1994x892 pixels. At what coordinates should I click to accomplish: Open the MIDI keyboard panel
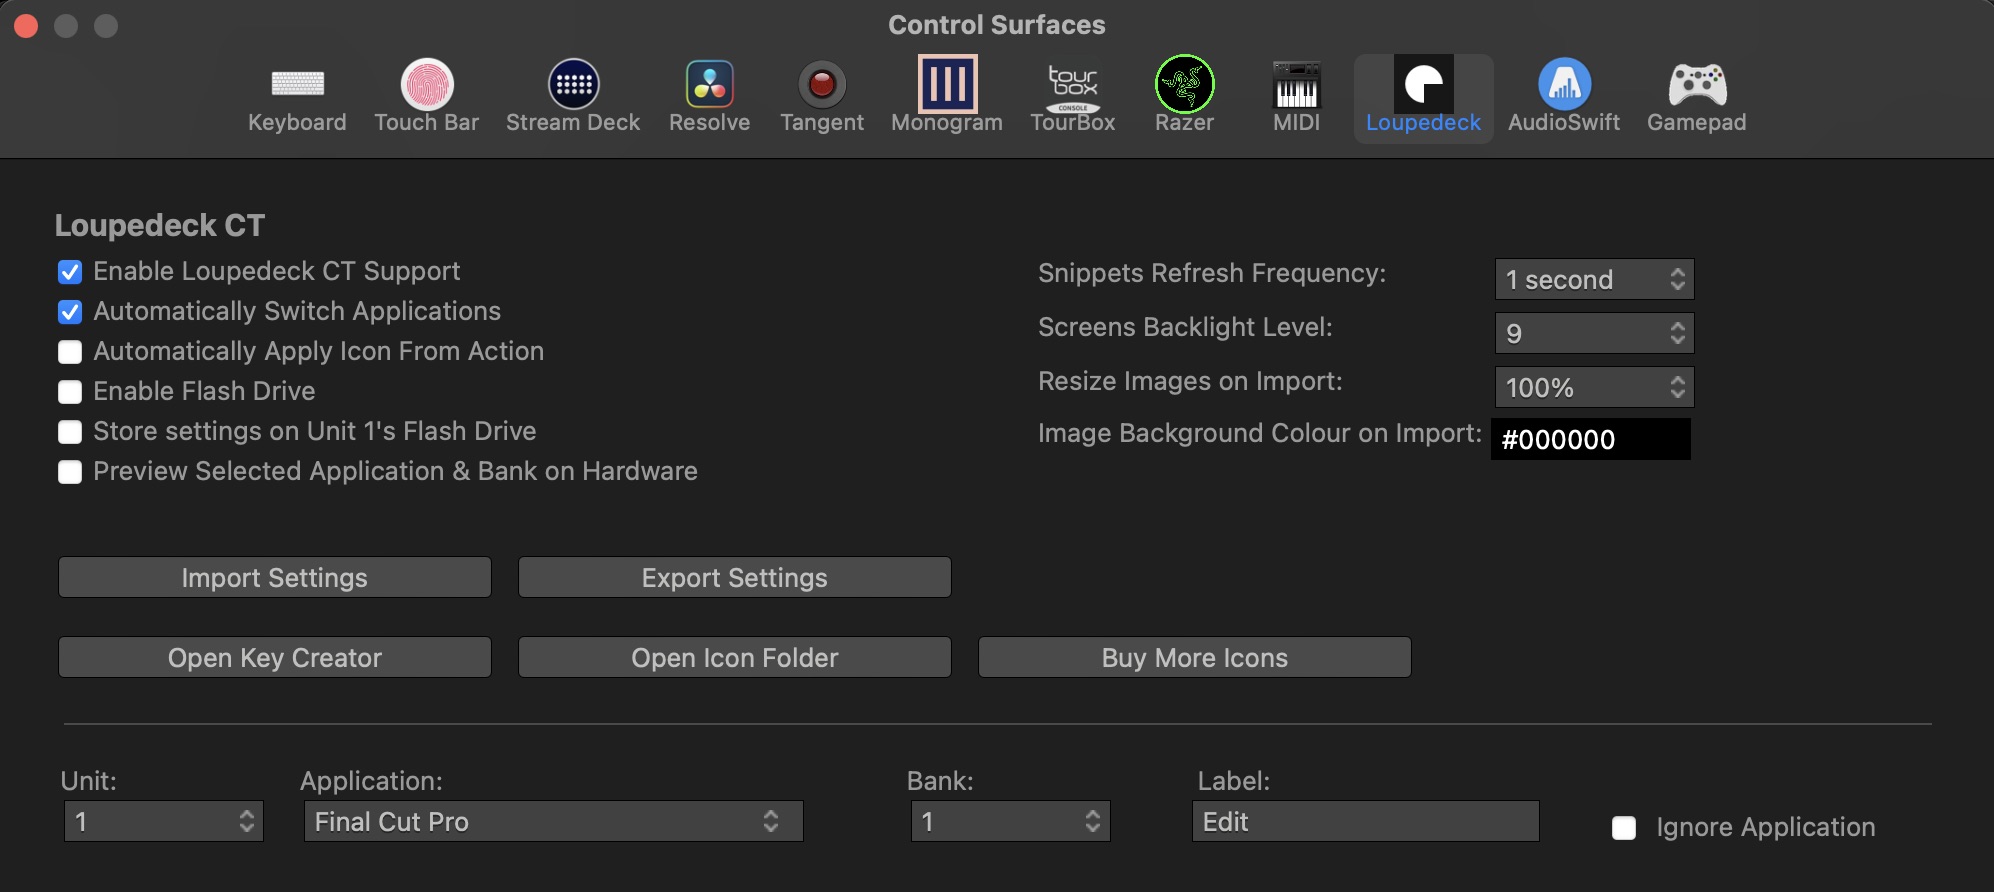1297,98
